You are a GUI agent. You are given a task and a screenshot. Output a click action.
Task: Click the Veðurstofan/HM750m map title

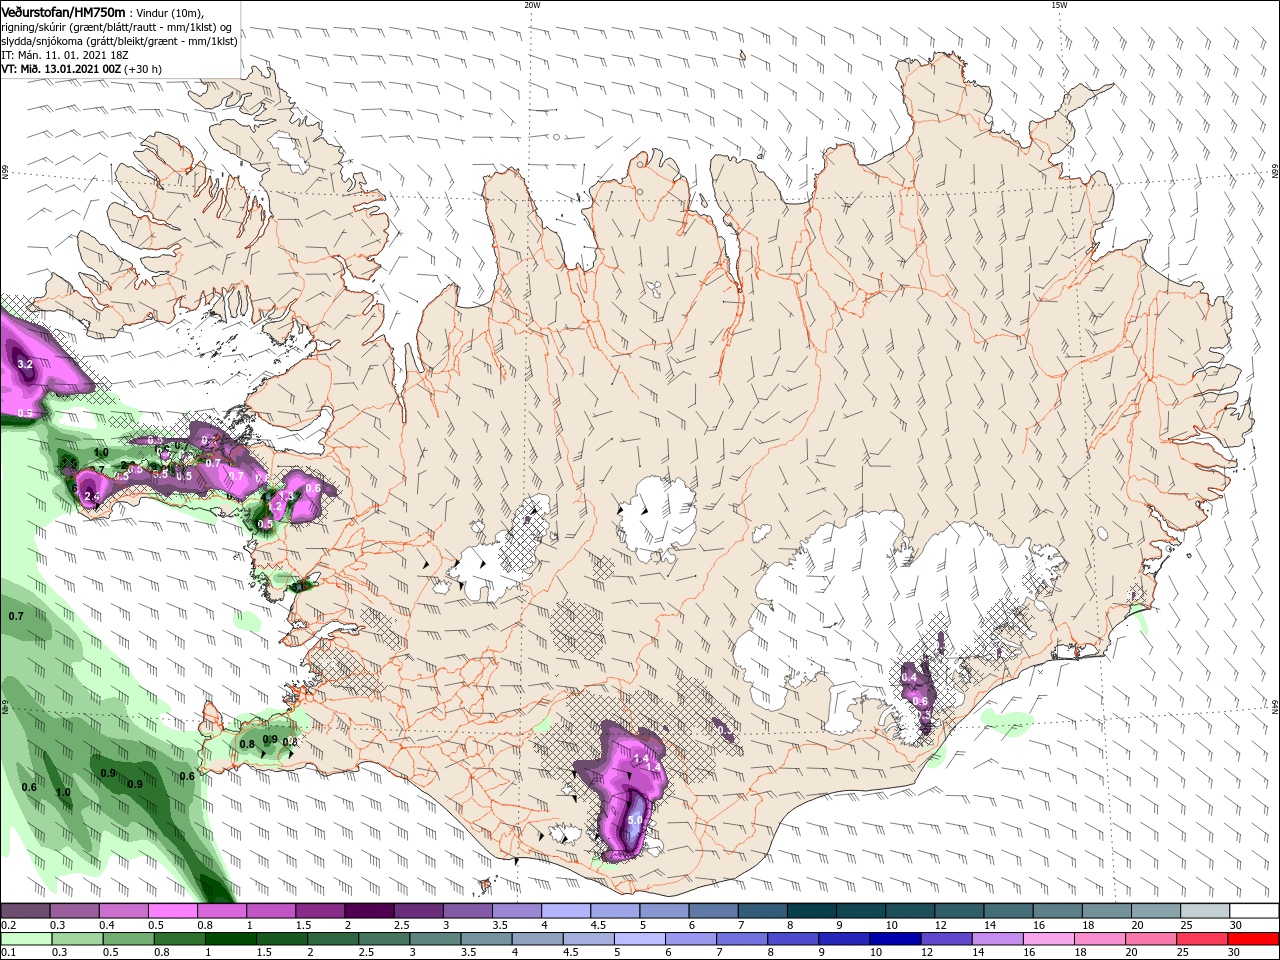click(63, 11)
